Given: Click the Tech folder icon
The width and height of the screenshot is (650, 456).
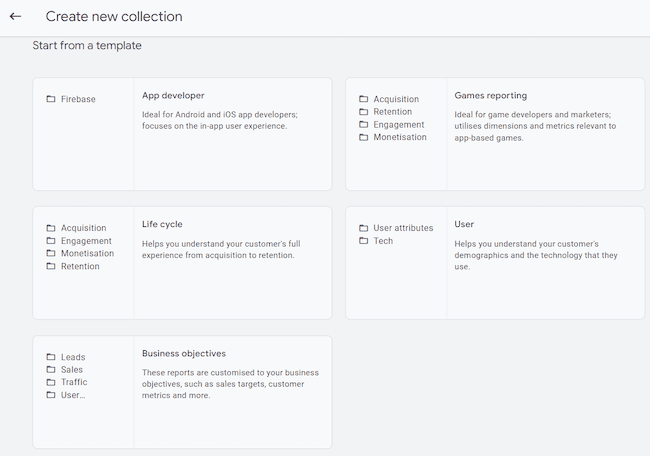Looking at the screenshot, I should (x=364, y=241).
